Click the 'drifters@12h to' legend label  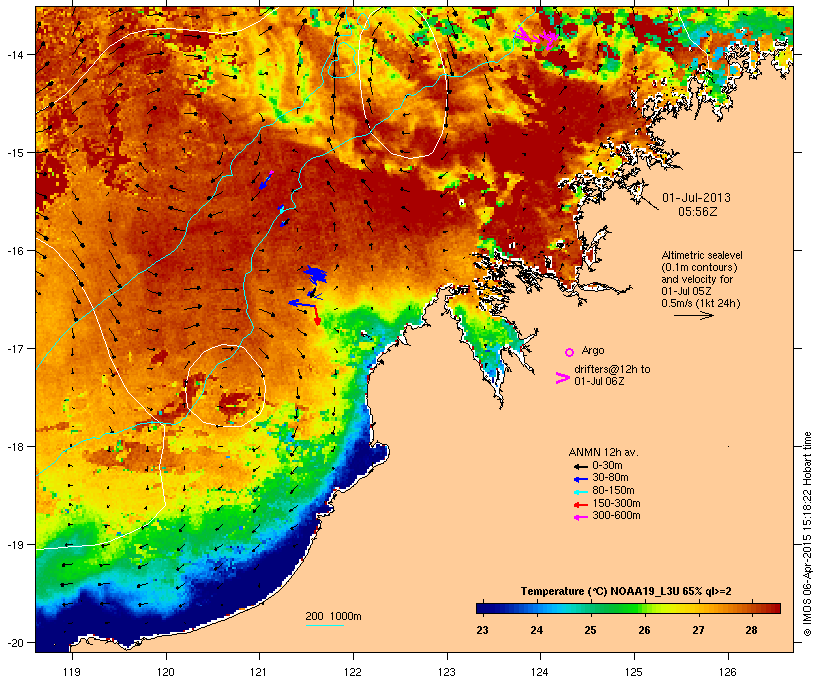click(x=612, y=369)
